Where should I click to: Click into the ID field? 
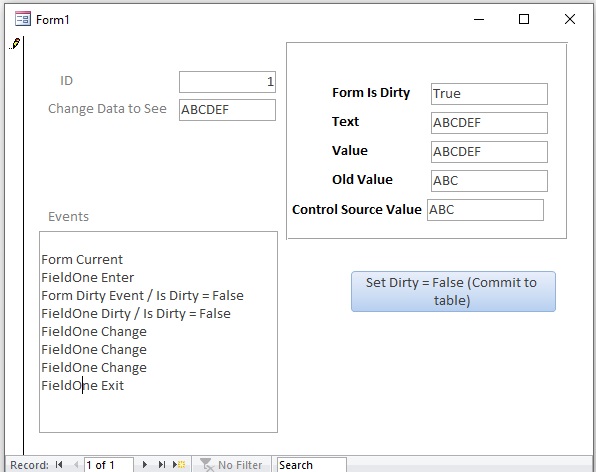[227, 82]
